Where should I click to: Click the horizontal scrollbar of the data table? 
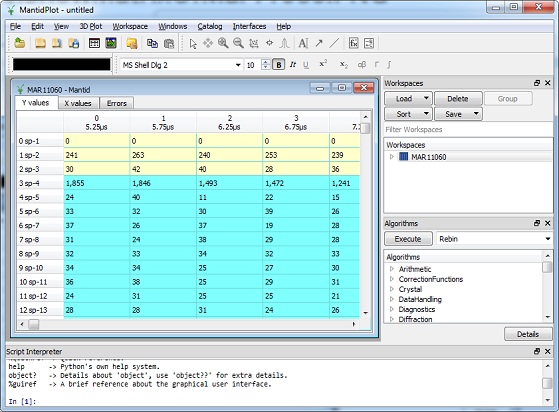pos(188,324)
